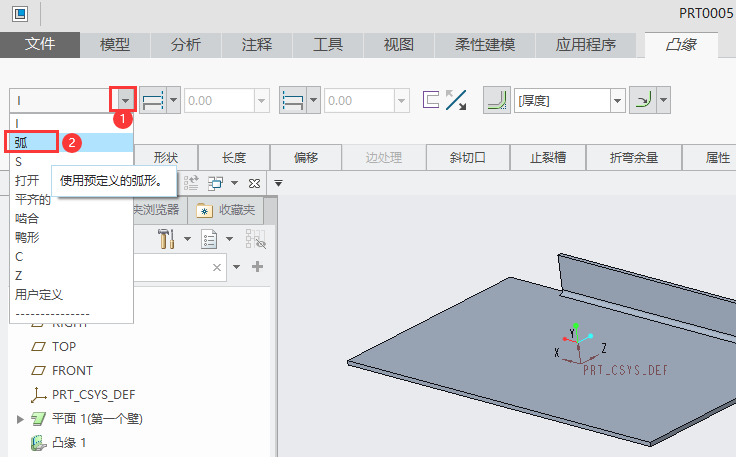Open the 斜切口 options panel
This screenshot has width=736, height=457.
point(468,158)
